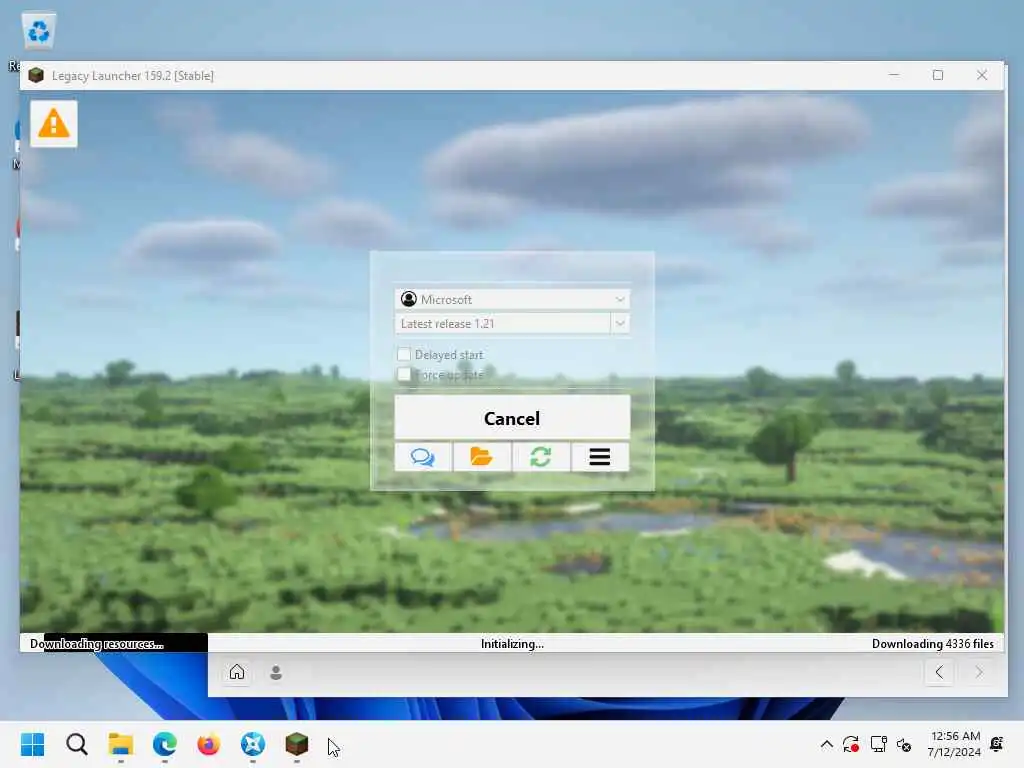Screen dimensions: 1024x768
Task: Cancel the download in progress
Action: (512, 418)
